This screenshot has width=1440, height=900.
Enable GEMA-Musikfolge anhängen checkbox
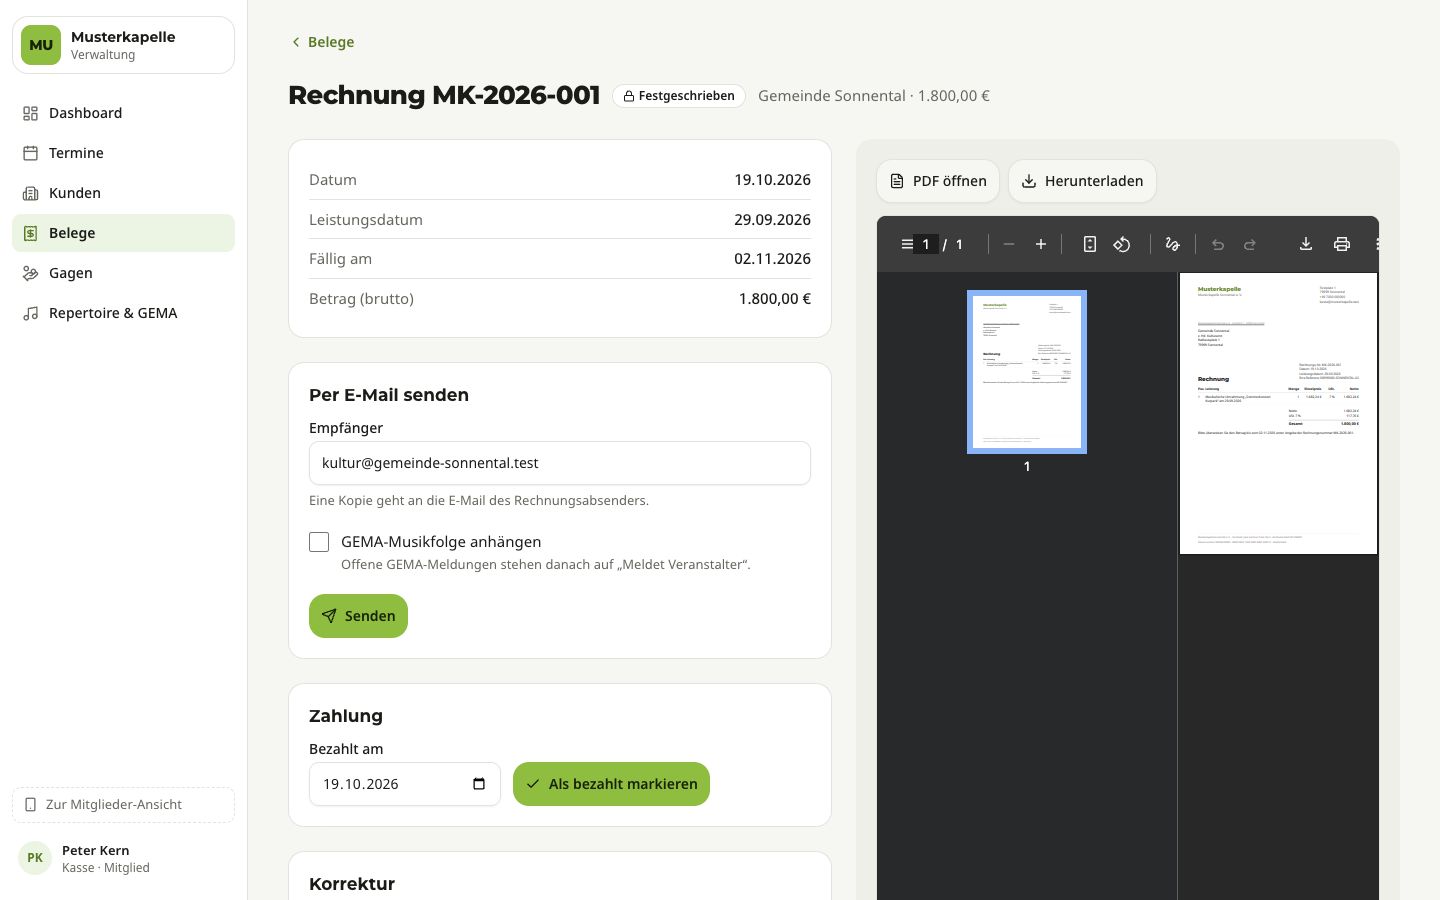(x=319, y=542)
